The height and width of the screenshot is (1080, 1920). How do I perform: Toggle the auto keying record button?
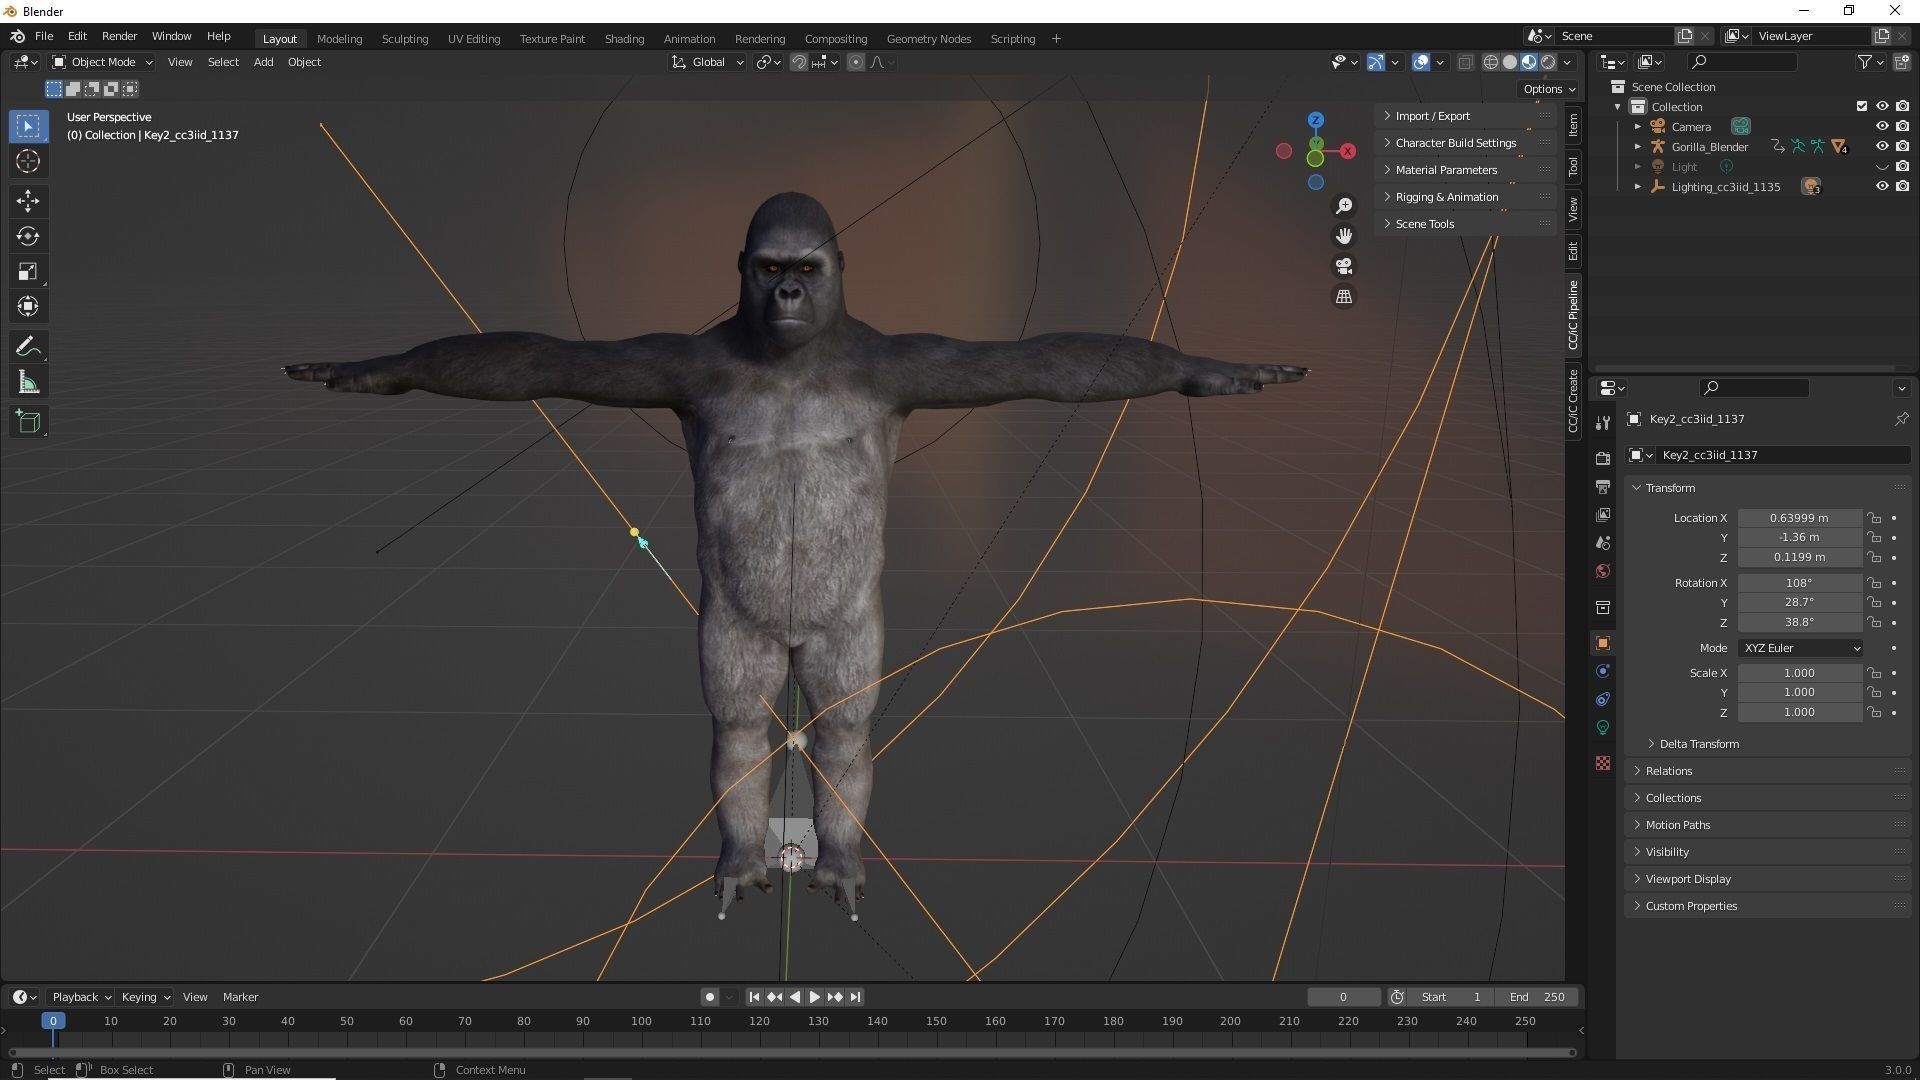710,997
